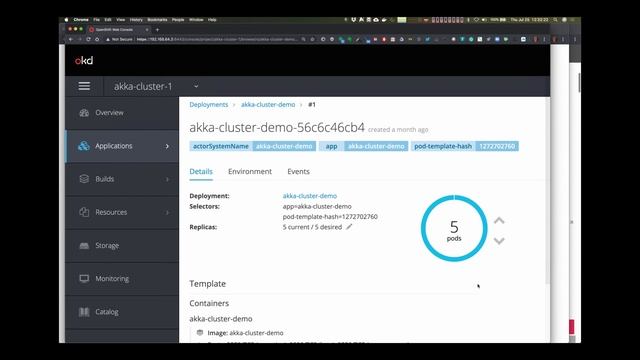This screenshot has height=360, width=640.
Task: Open the Builds sidebar section
Action: coord(122,179)
